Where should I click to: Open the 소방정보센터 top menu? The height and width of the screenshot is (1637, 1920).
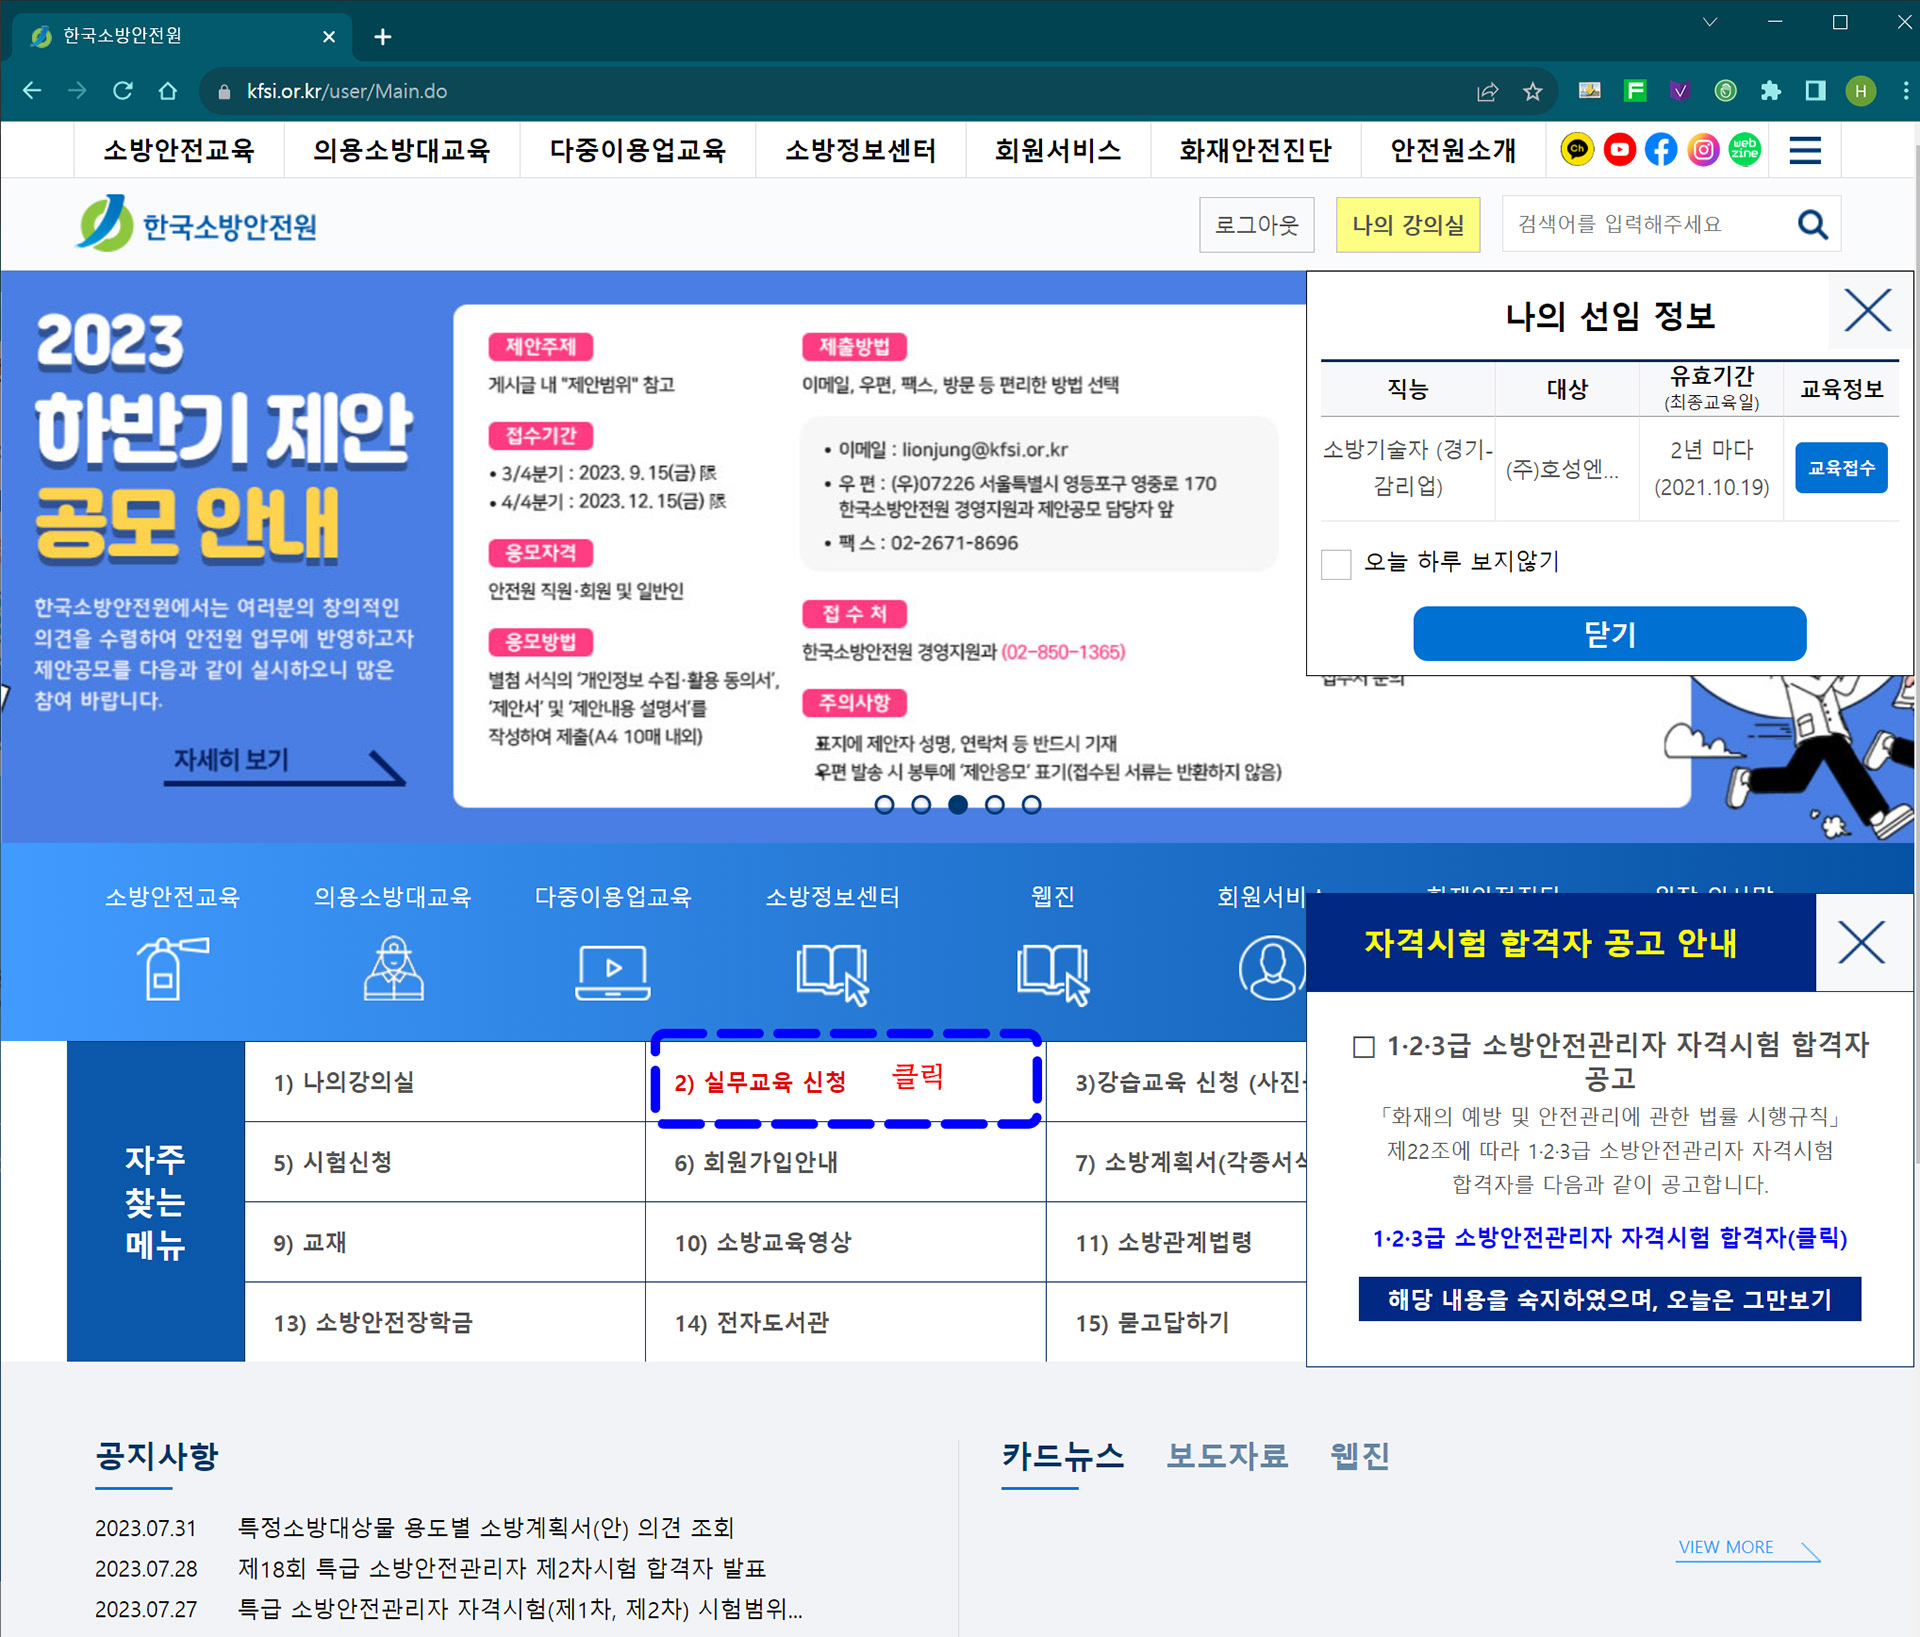coord(860,150)
